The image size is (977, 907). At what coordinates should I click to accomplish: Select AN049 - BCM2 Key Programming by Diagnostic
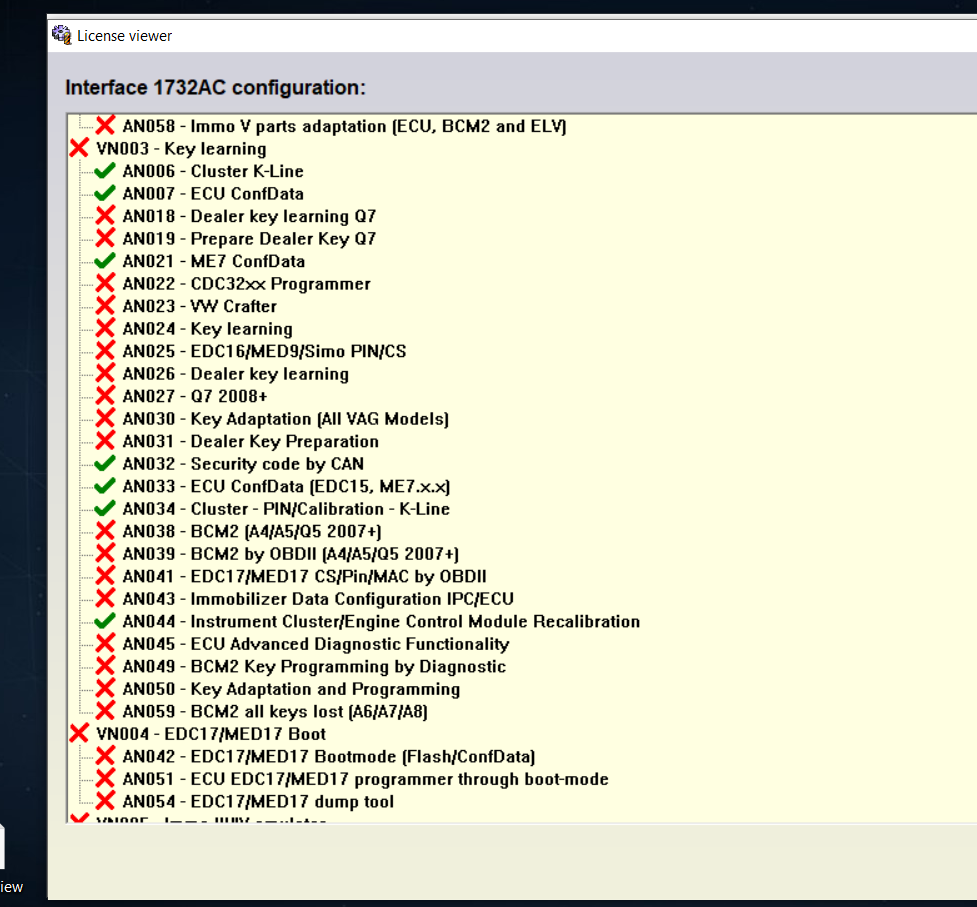[314, 667]
